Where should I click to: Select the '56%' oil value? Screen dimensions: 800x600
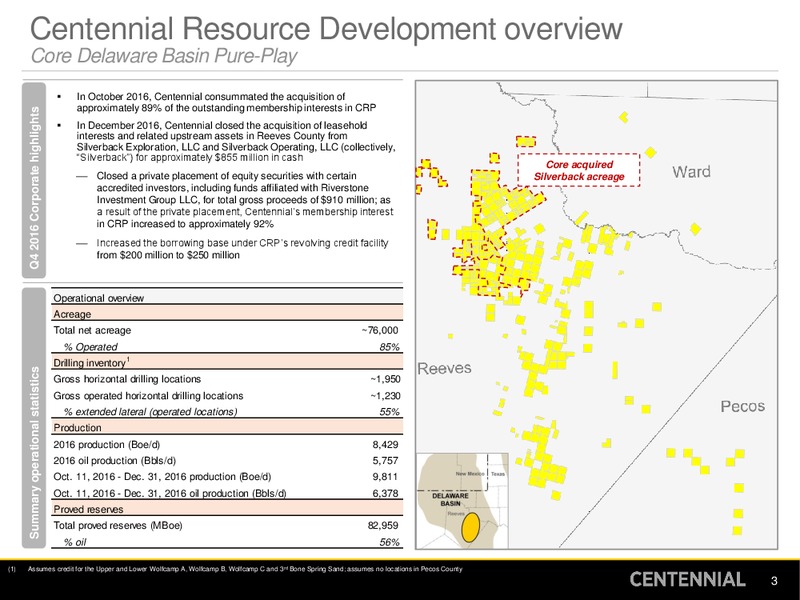[x=389, y=542]
